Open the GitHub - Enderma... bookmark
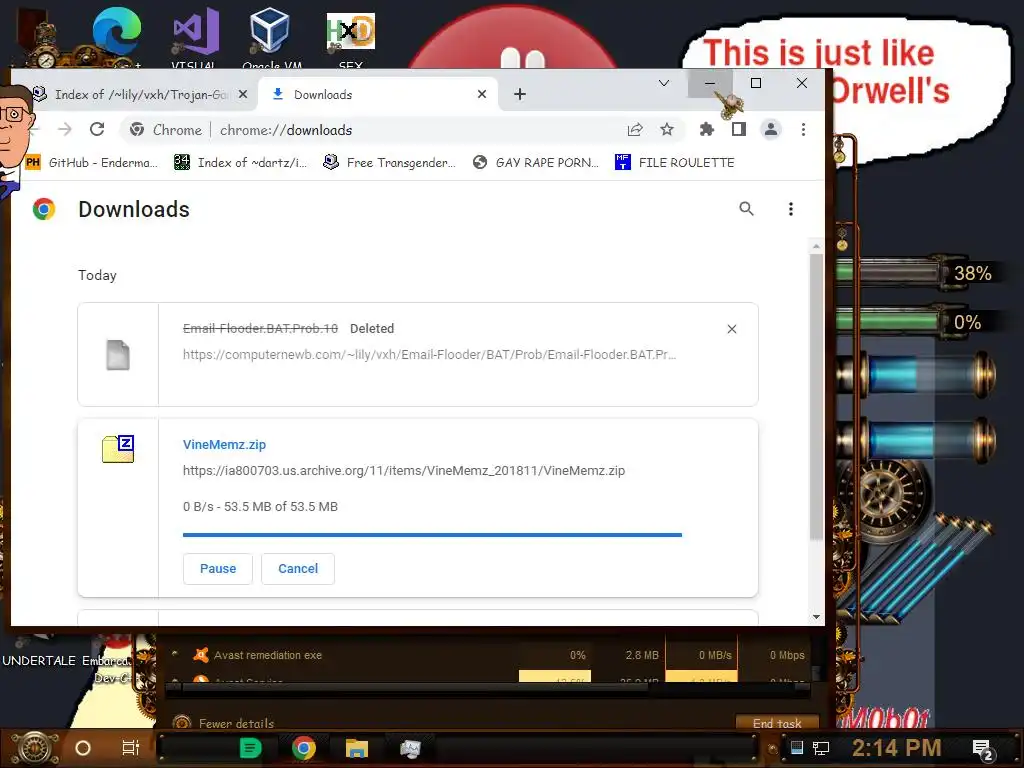The image size is (1024, 768). click(92, 163)
